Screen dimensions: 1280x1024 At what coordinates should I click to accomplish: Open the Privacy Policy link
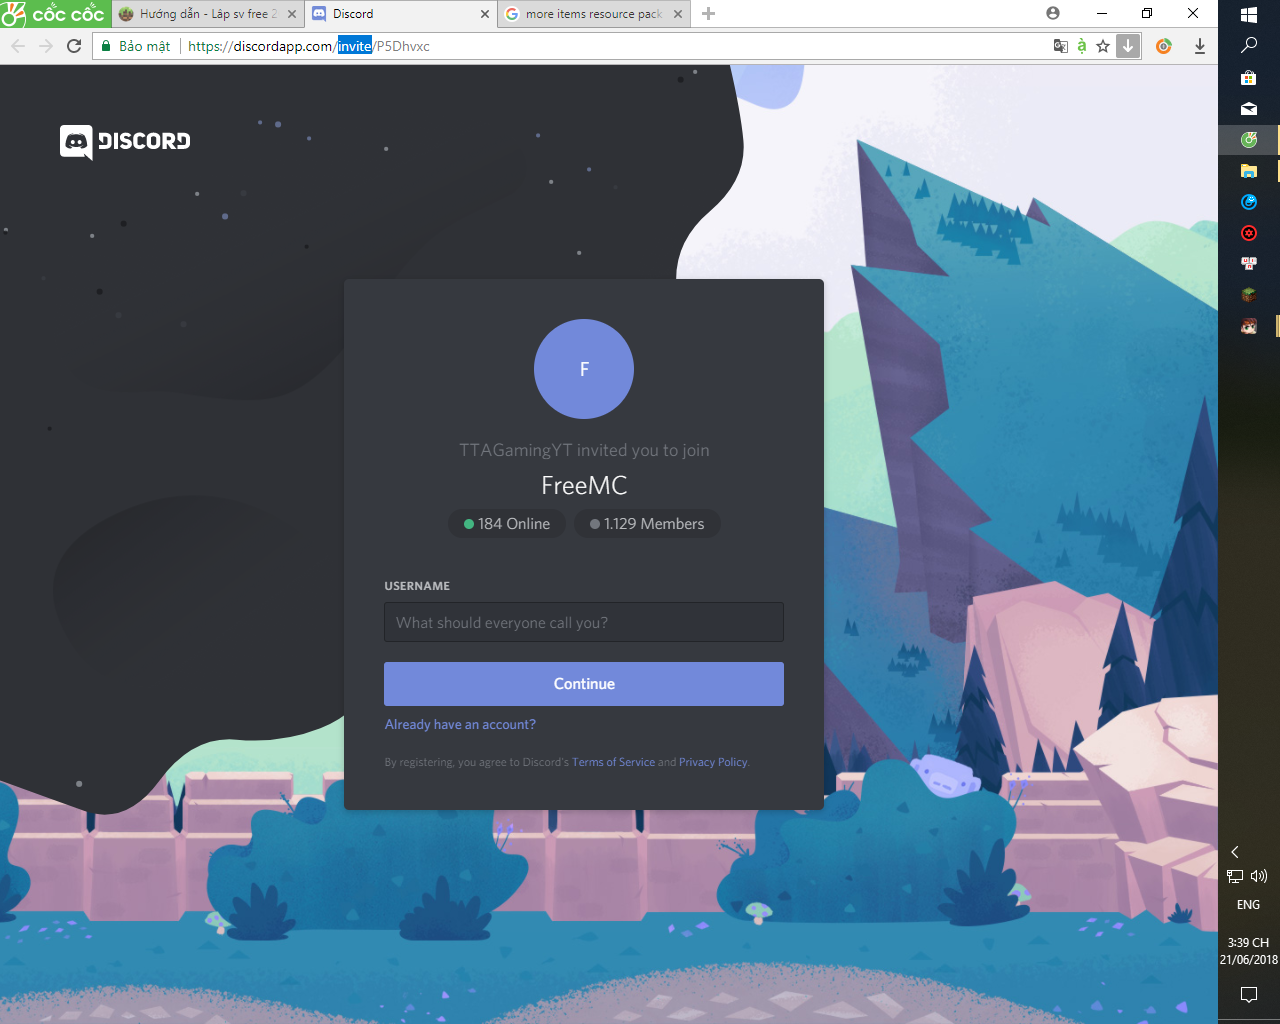[x=713, y=762]
